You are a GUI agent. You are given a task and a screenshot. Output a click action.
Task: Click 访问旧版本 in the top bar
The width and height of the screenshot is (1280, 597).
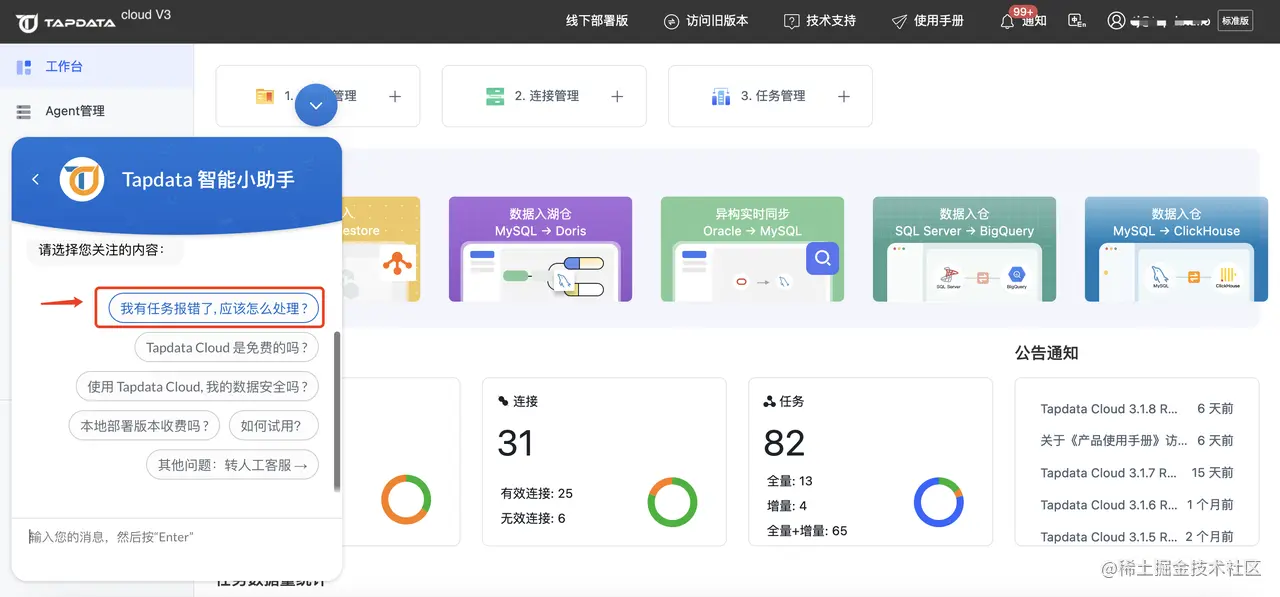[717, 20]
